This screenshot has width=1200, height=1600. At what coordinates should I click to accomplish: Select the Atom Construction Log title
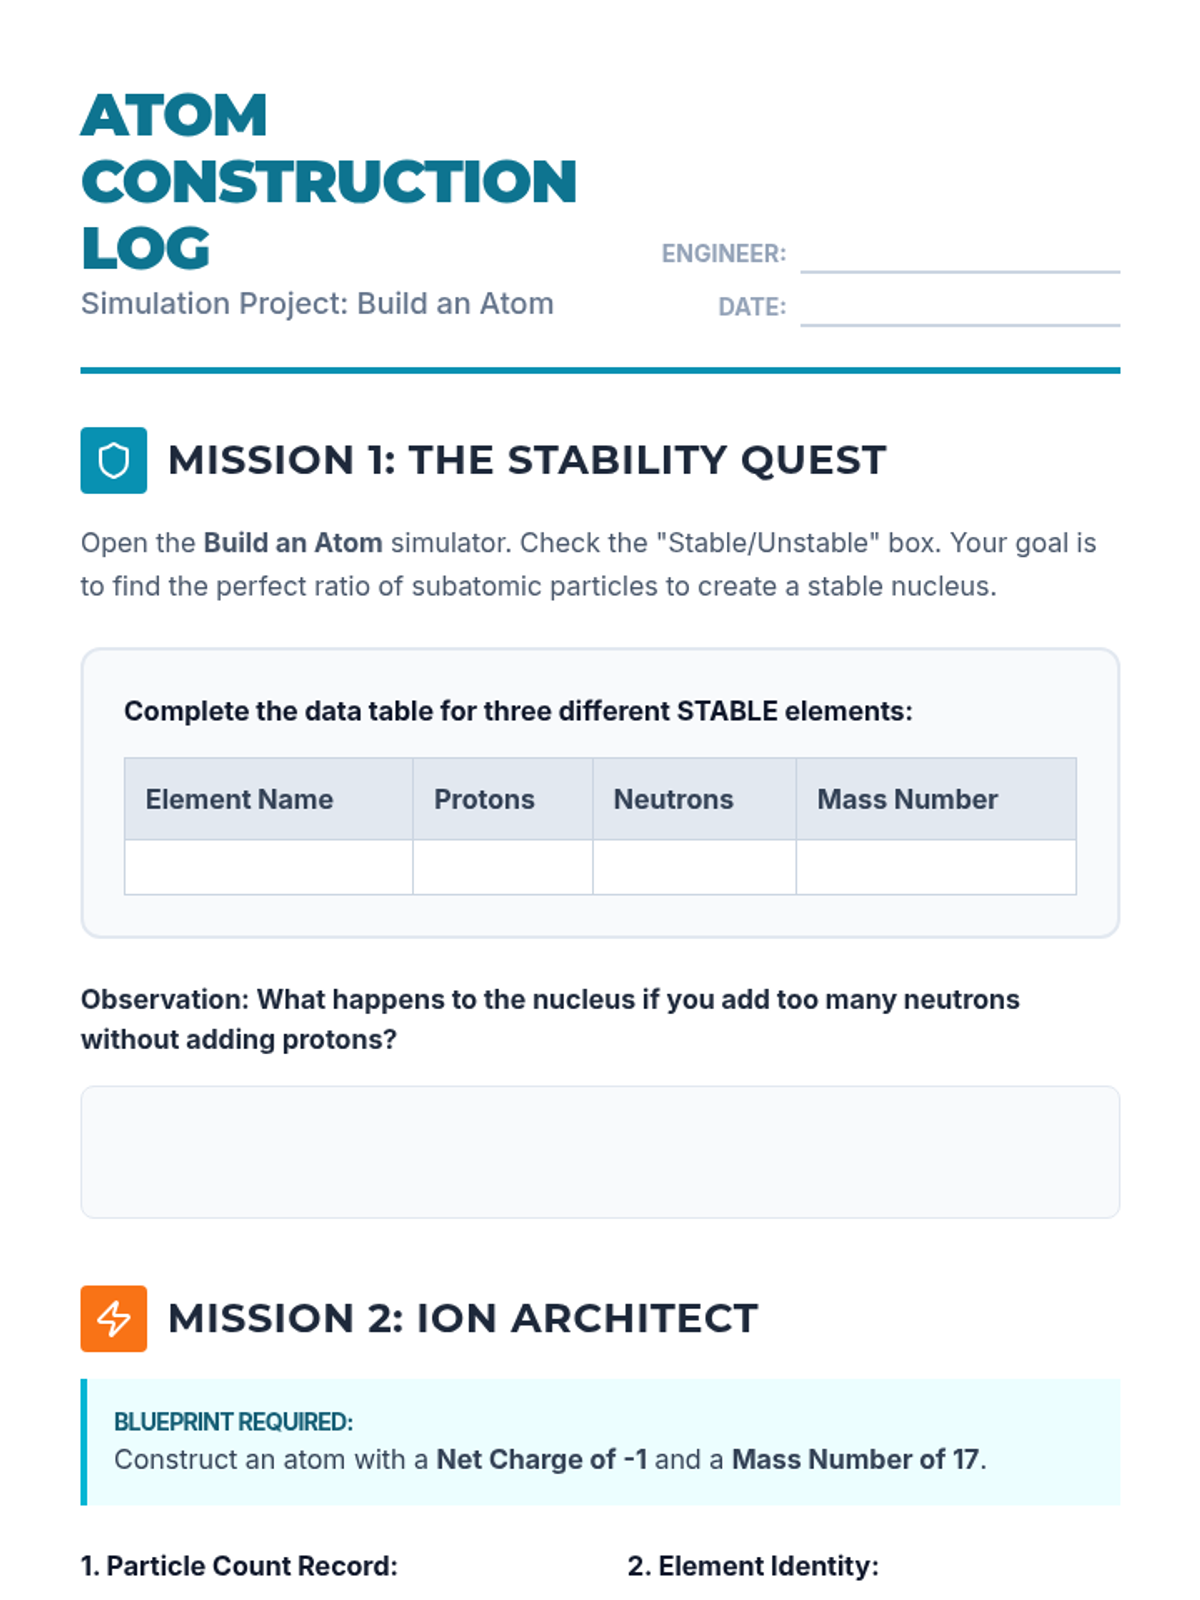click(329, 181)
